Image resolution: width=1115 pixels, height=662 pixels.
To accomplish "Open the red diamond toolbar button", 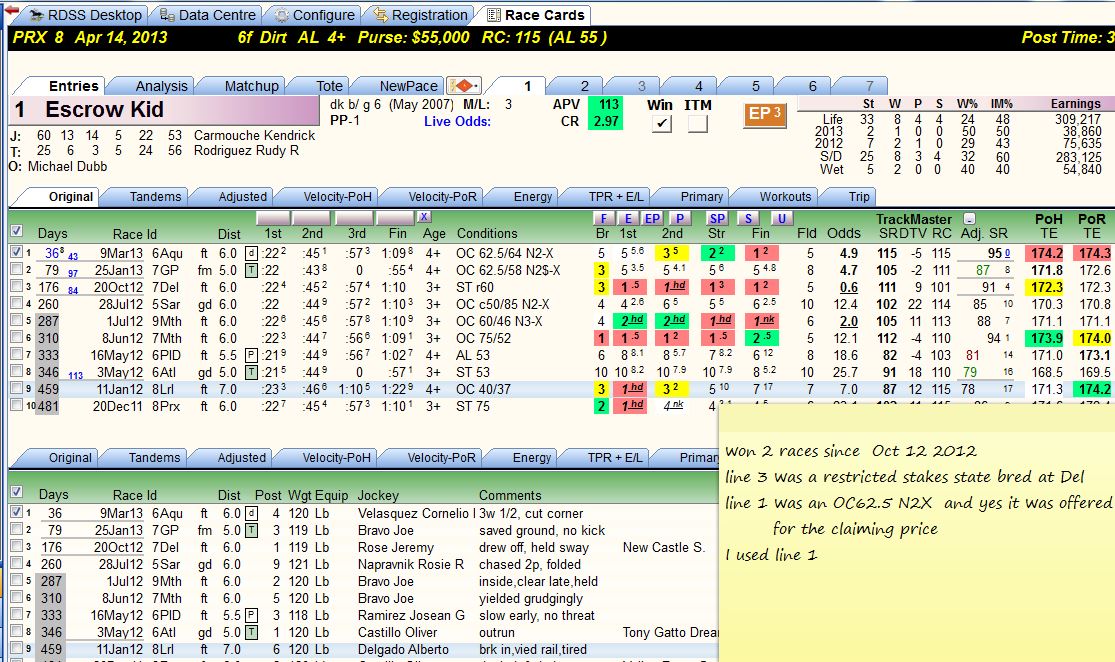I will 464,86.
